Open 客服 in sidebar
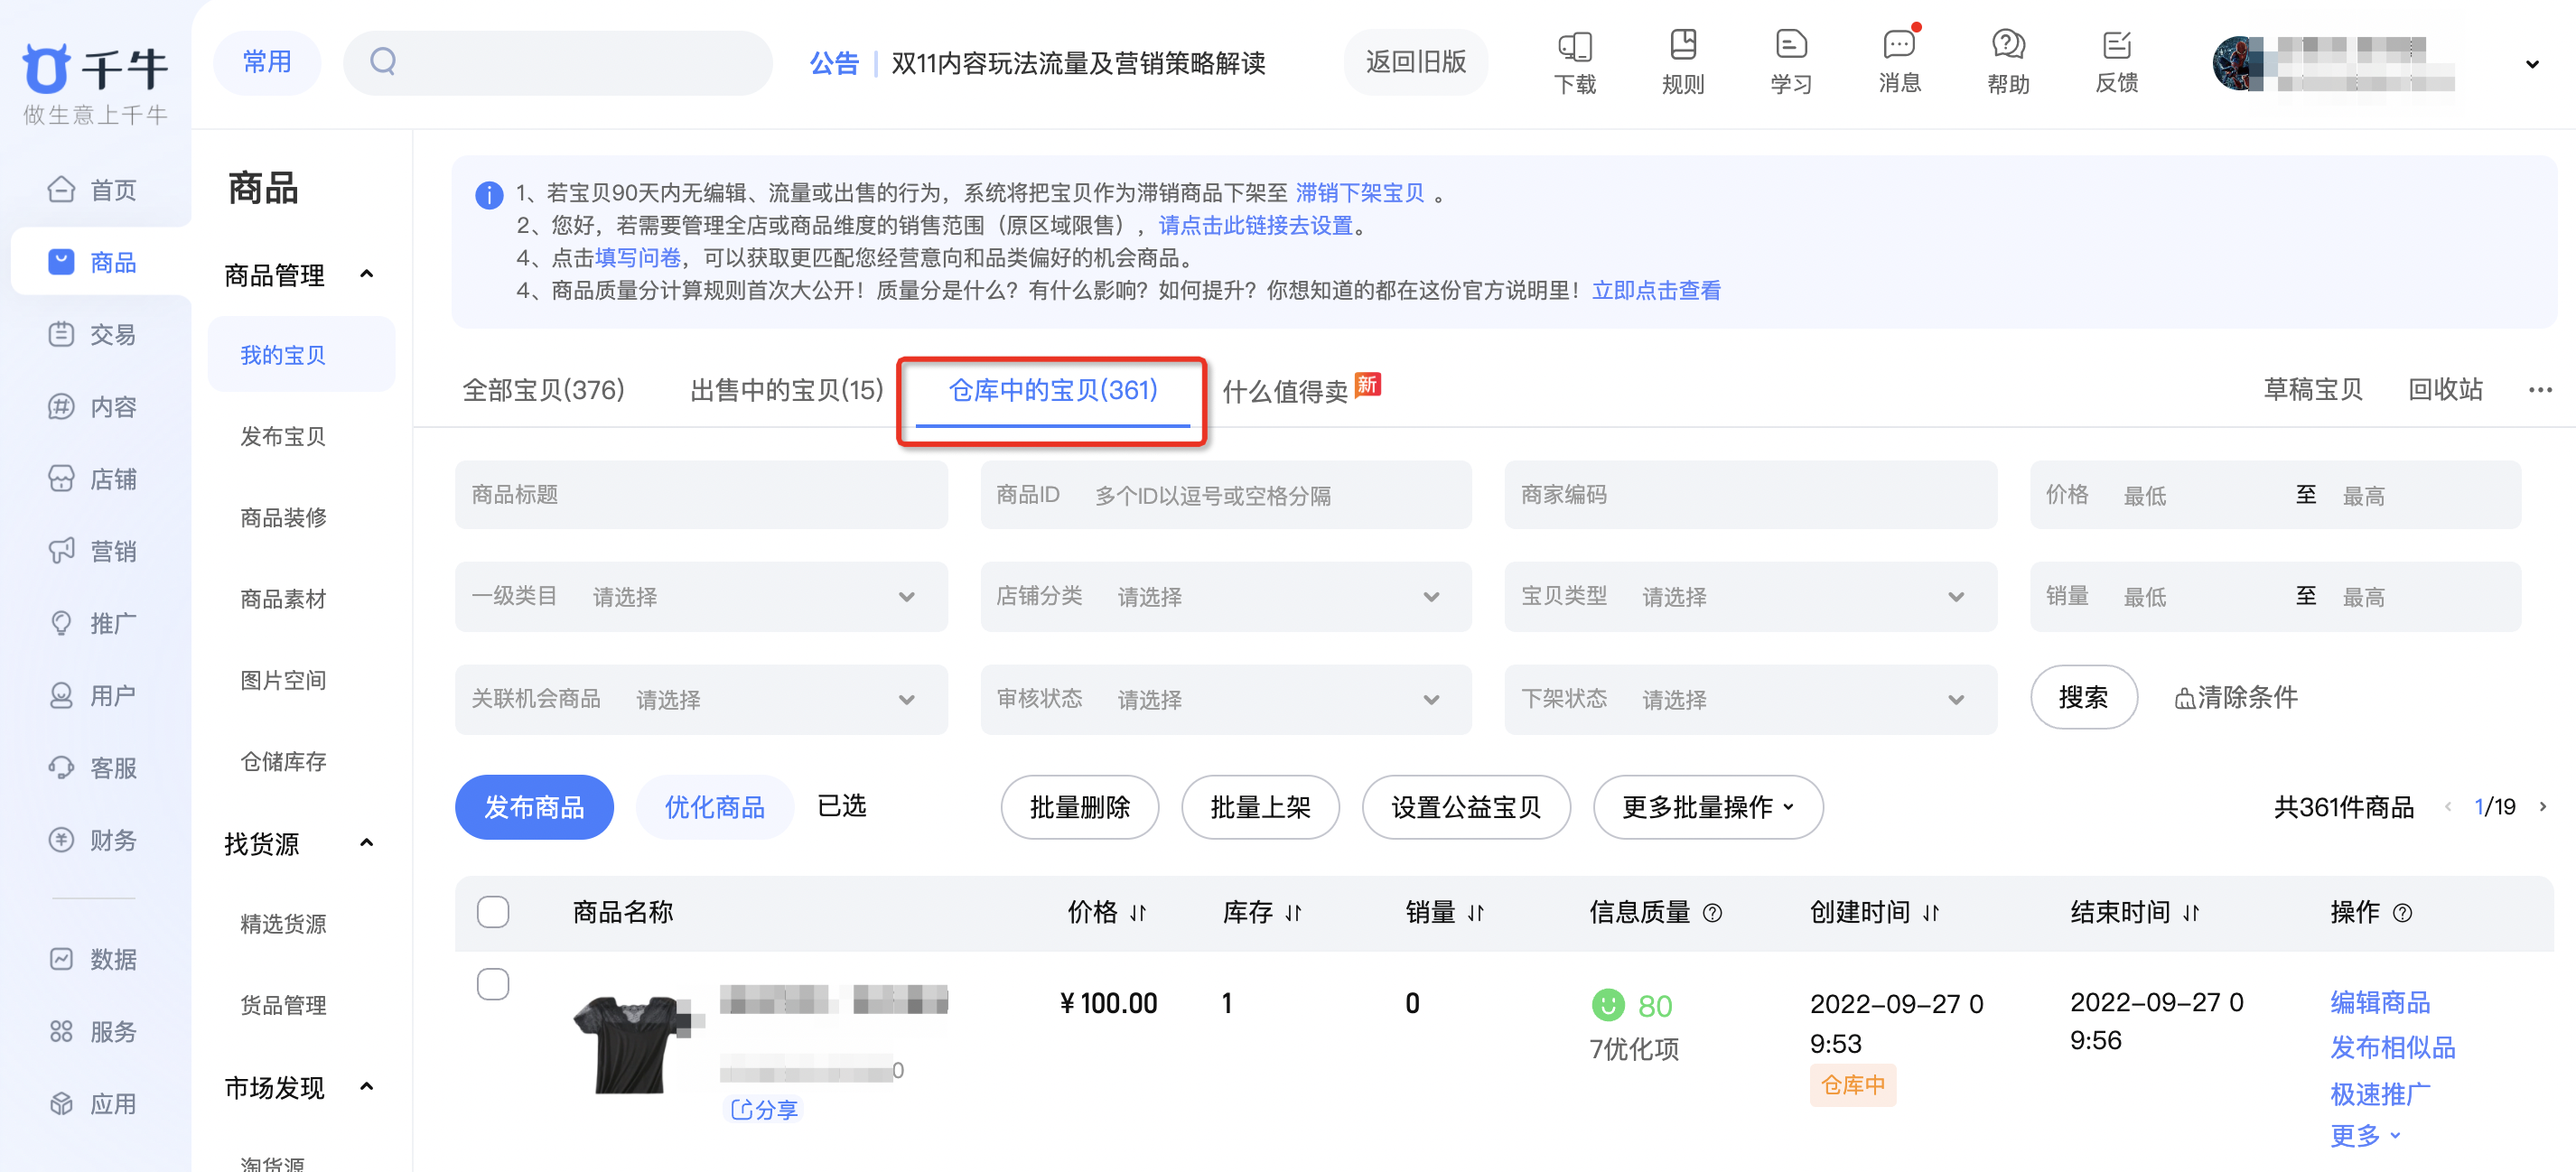The image size is (2576, 1172). coord(93,768)
